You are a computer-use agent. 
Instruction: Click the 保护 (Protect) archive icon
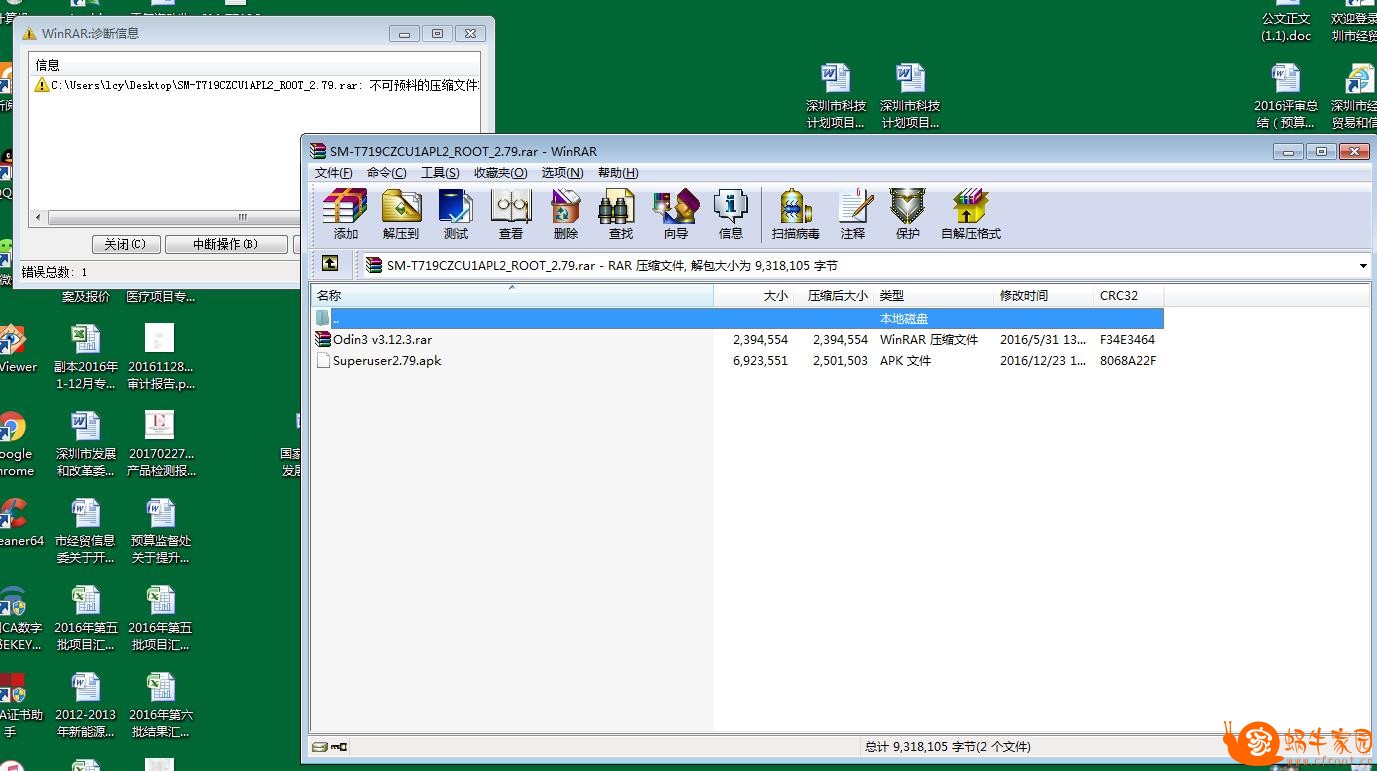(x=908, y=214)
